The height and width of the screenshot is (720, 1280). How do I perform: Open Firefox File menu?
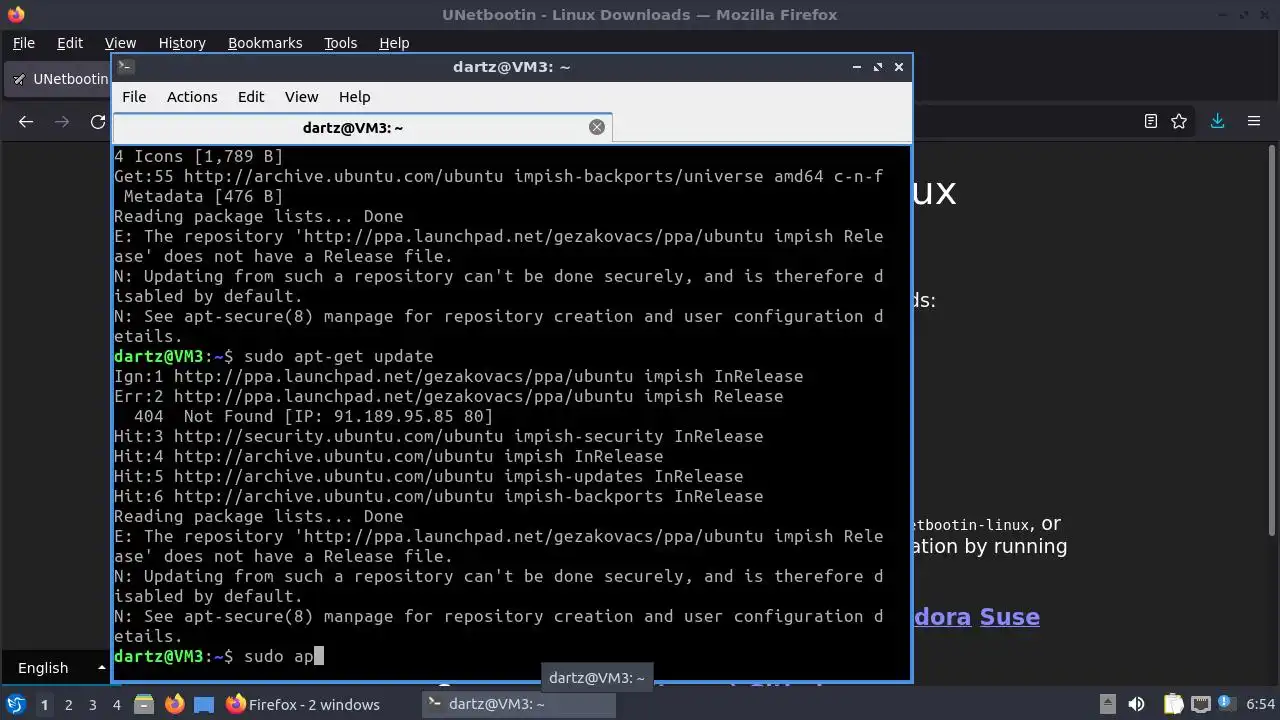point(23,43)
